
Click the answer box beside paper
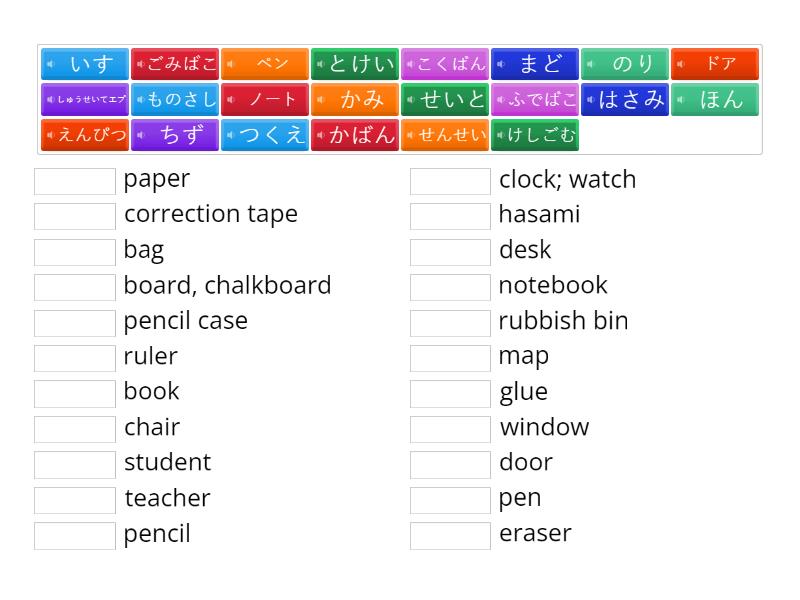[75, 181]
